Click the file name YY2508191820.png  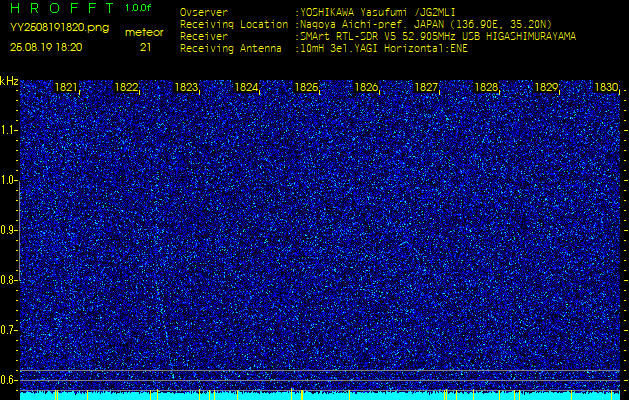pos(59,28)
